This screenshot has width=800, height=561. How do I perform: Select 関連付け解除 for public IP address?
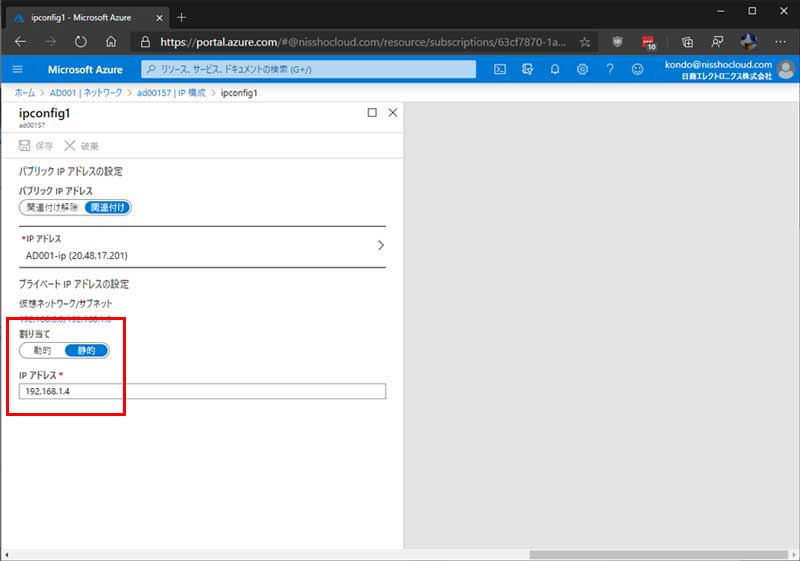click(x=52, y=207)
